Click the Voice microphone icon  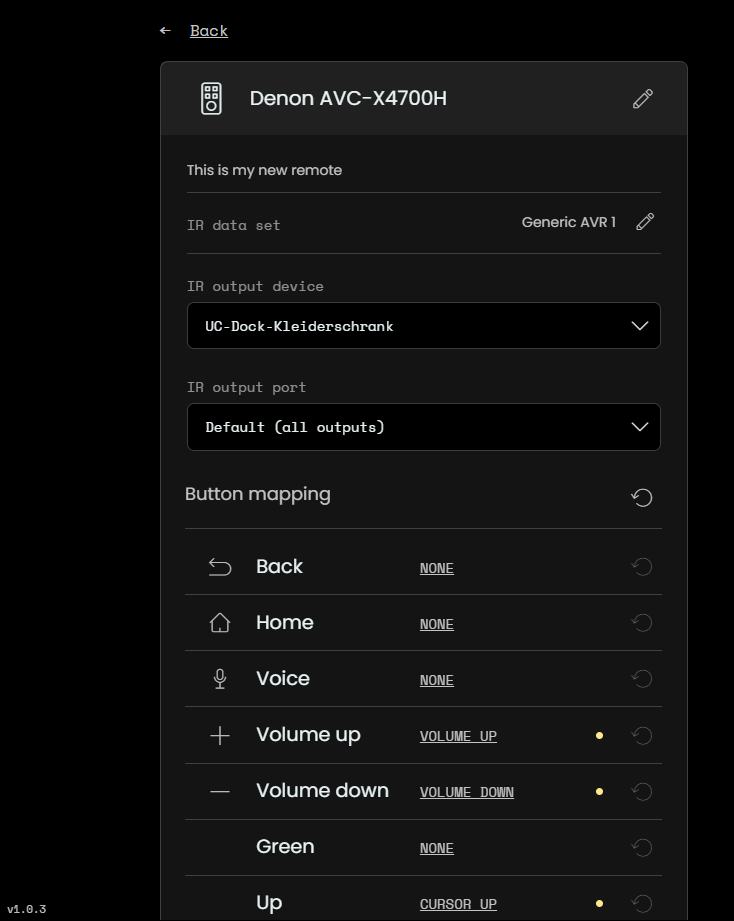tap(220, 679)
